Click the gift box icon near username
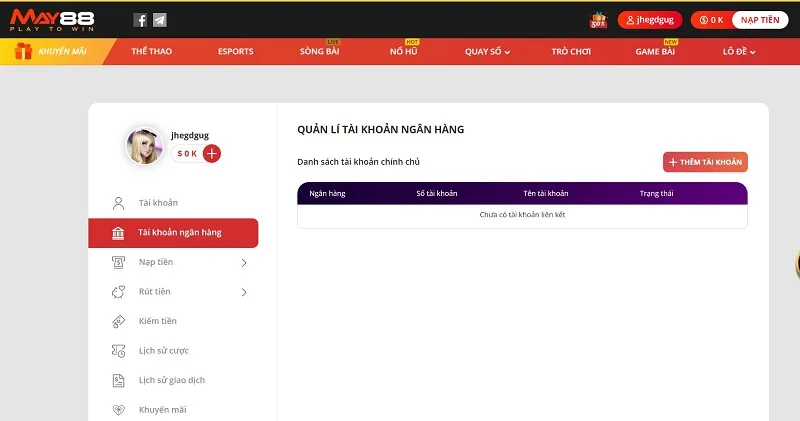 [x=599, y=19]
